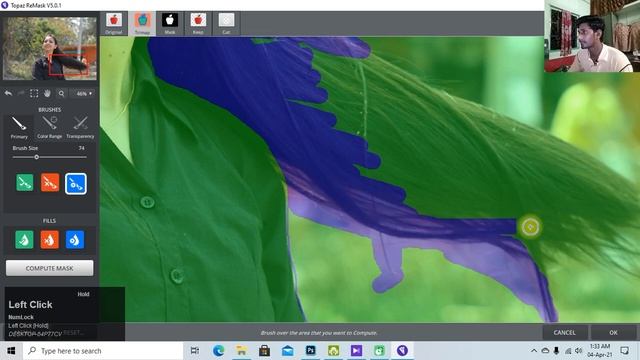The image size is (640, 360).
Task: Switch to the Trimap view tab
Action: pos(142,23)
